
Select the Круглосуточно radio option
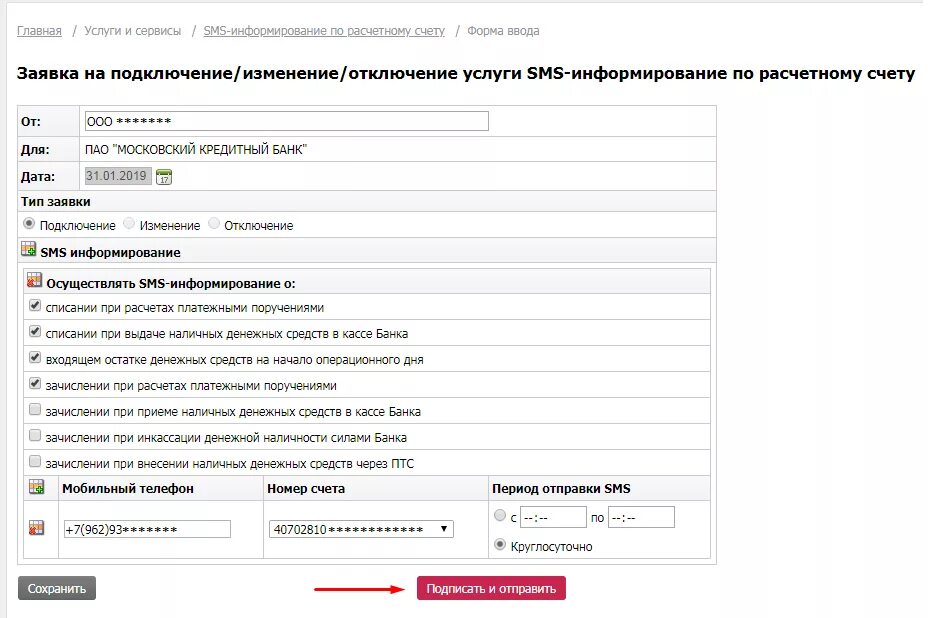(x=500, y=544)
